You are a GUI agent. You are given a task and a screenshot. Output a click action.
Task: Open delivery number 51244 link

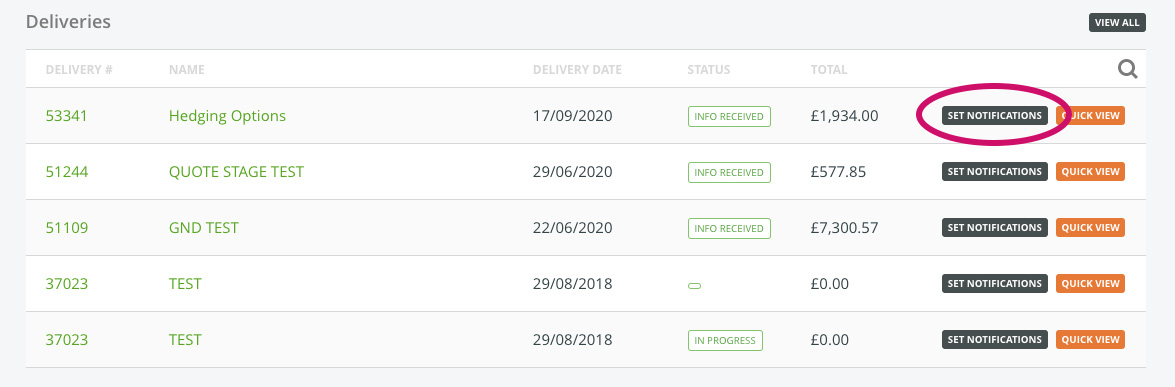tap(67, 172)
